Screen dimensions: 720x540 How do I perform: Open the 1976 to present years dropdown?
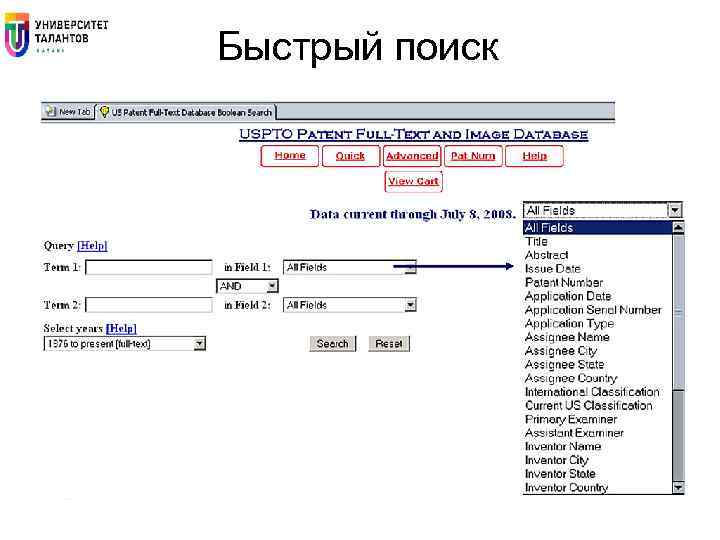point(124,343)
